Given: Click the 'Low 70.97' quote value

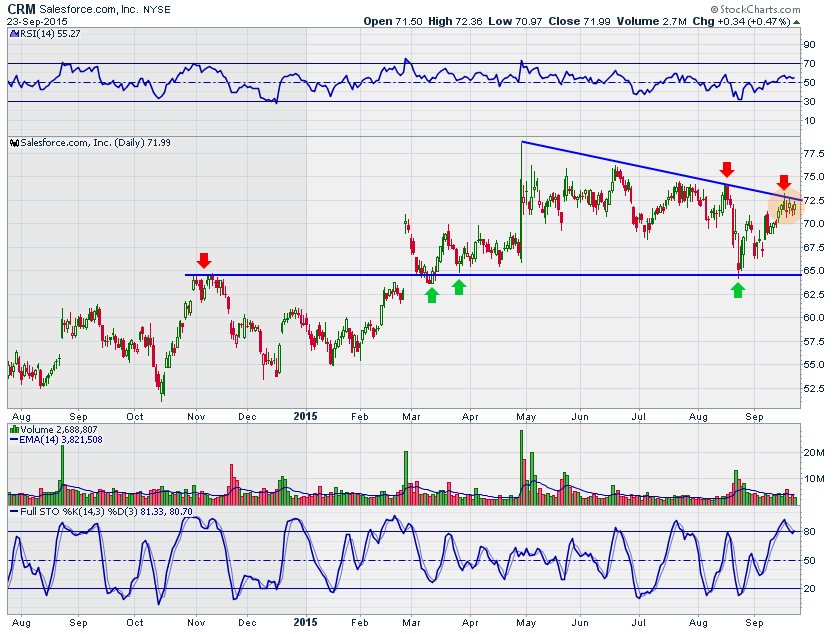Looking at the screenshot, I should (515, 21).
